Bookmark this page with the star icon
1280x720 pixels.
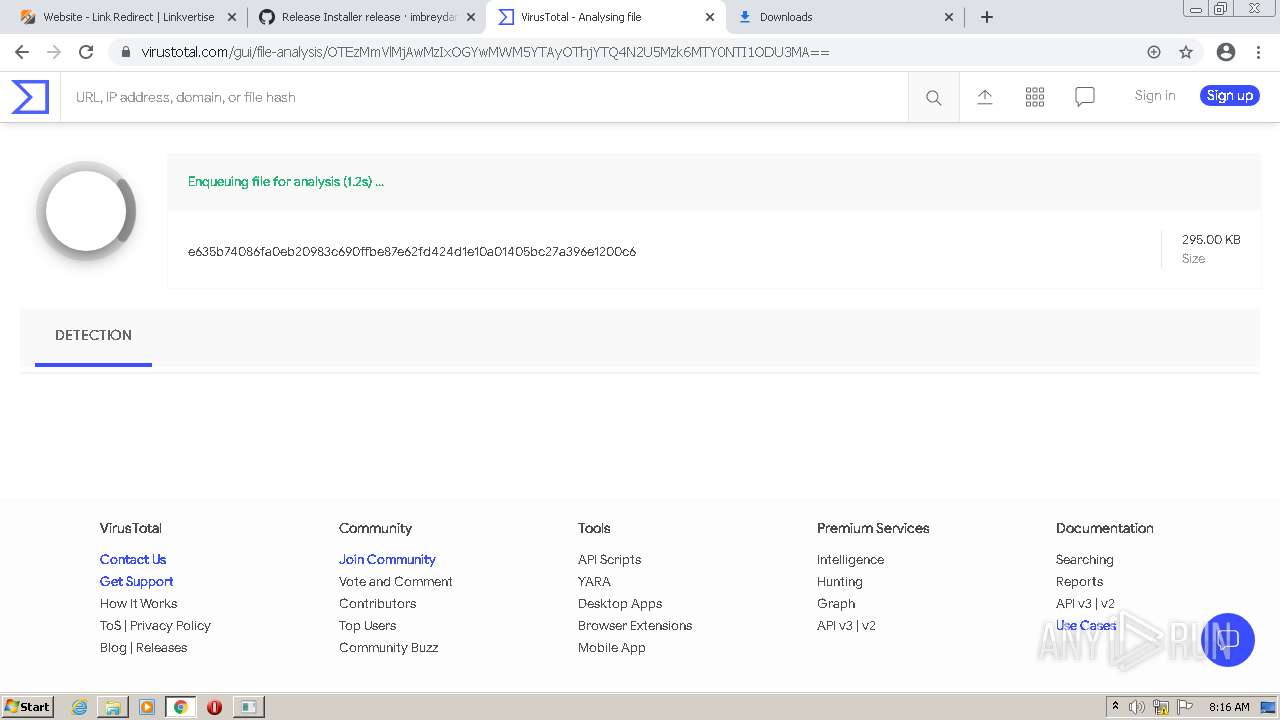point(1186,52)
